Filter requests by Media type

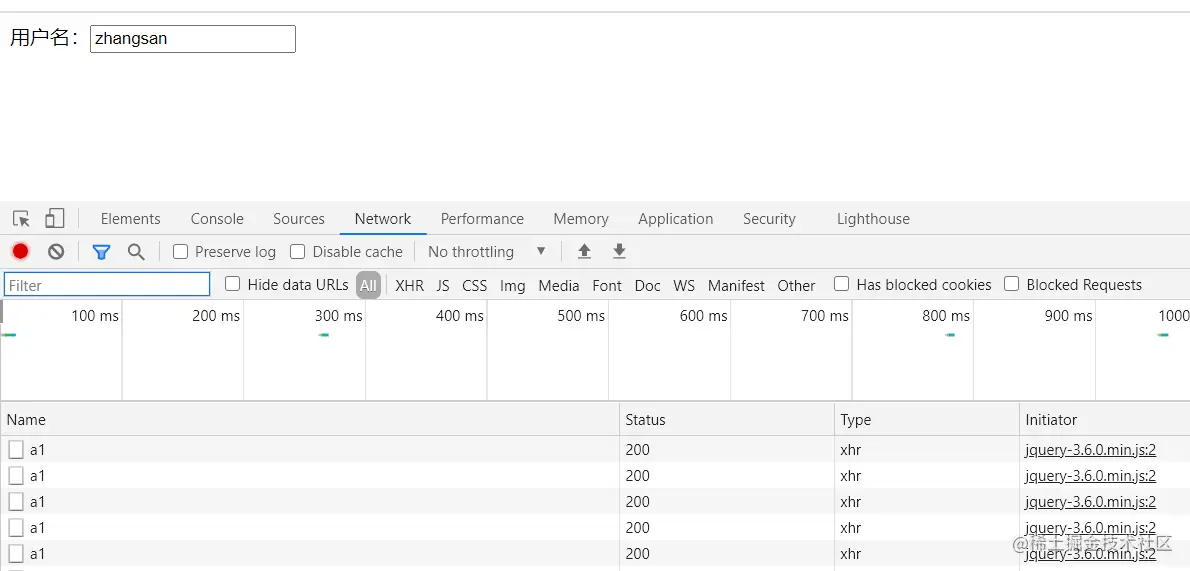click(559, 286)
